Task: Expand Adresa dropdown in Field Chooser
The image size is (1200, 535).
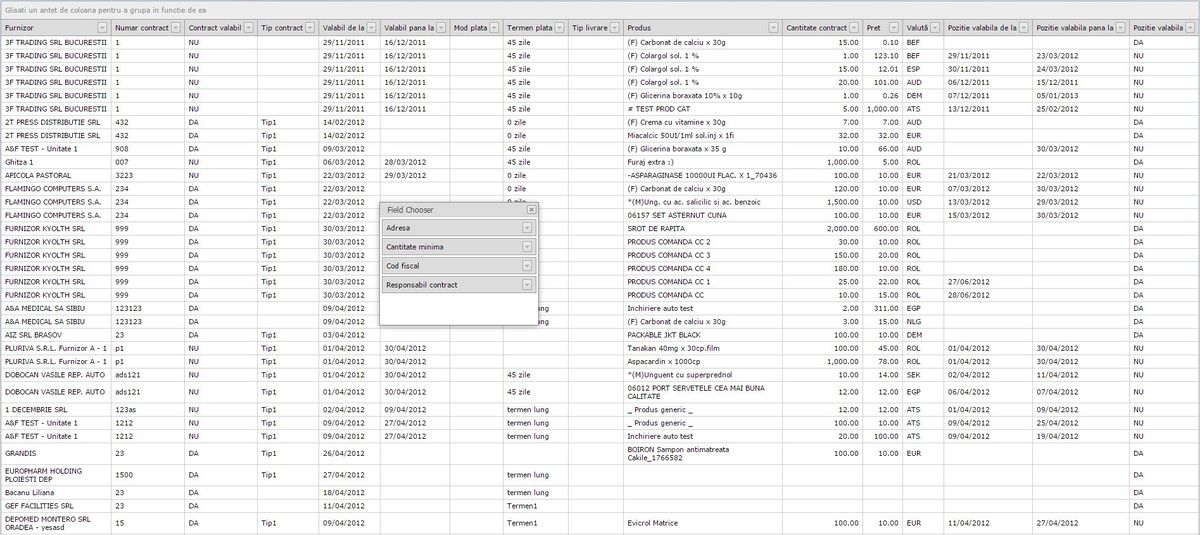Action: pos(526,228)
